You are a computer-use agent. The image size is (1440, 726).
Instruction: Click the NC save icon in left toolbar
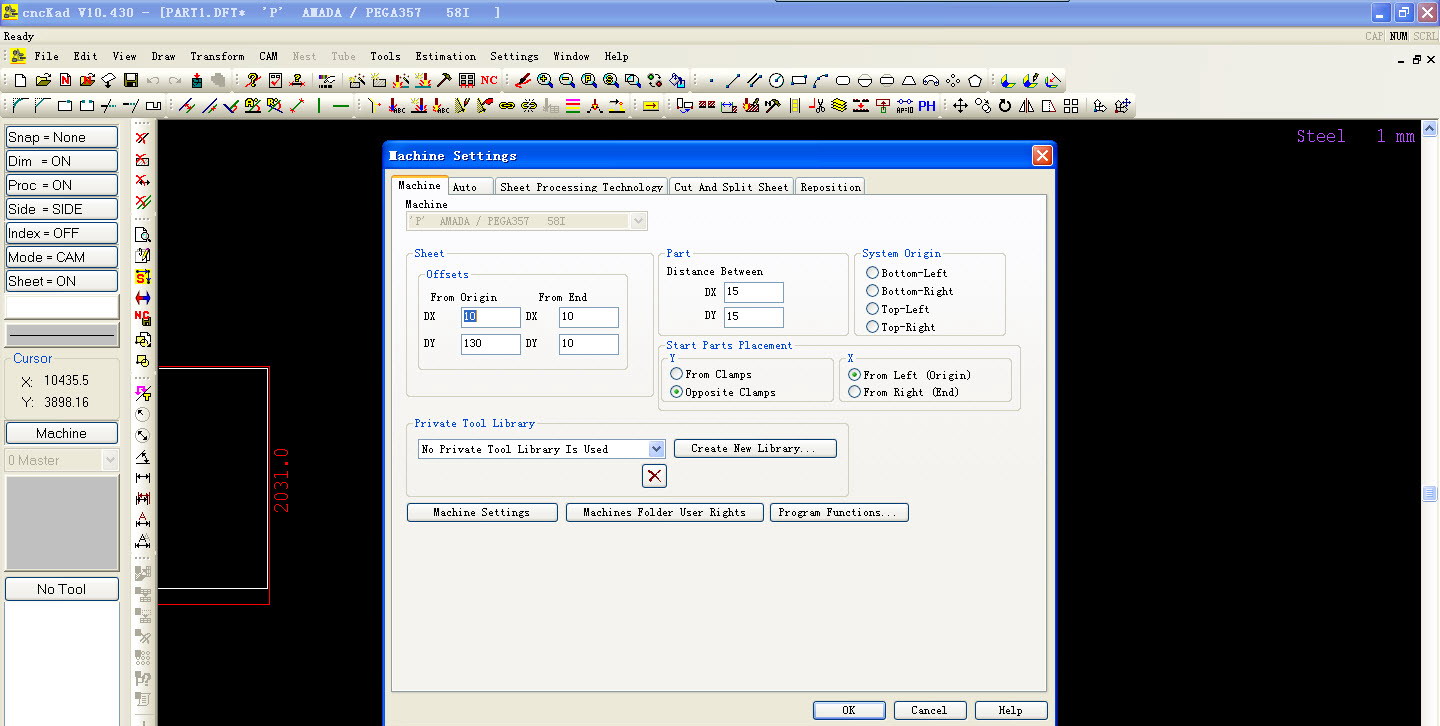(143, 319)
